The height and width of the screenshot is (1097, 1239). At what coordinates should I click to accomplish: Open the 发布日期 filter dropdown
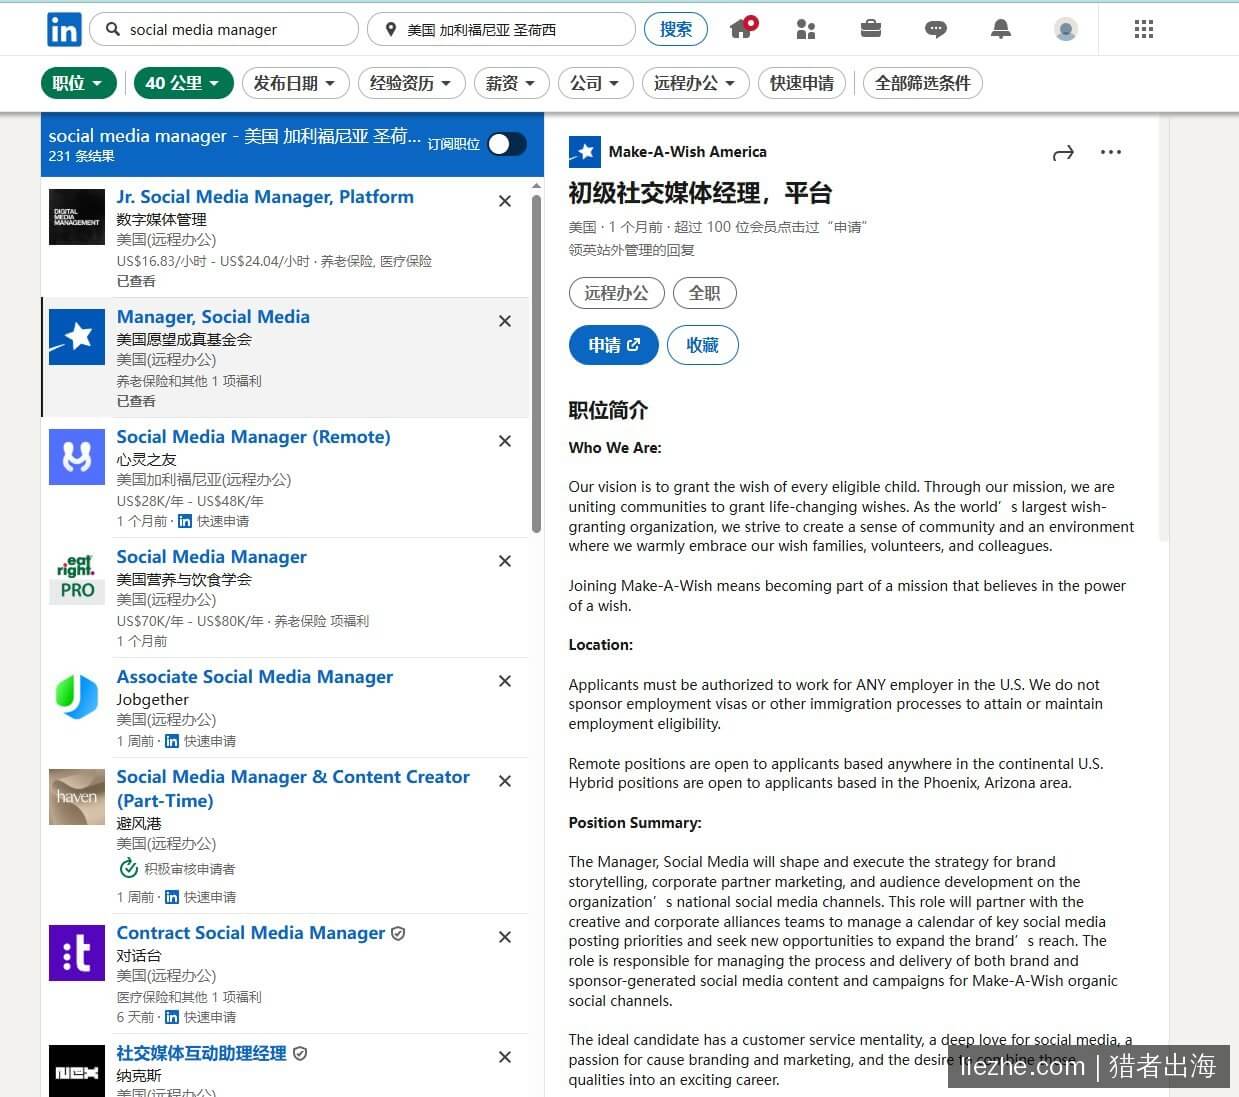point(295,83)
